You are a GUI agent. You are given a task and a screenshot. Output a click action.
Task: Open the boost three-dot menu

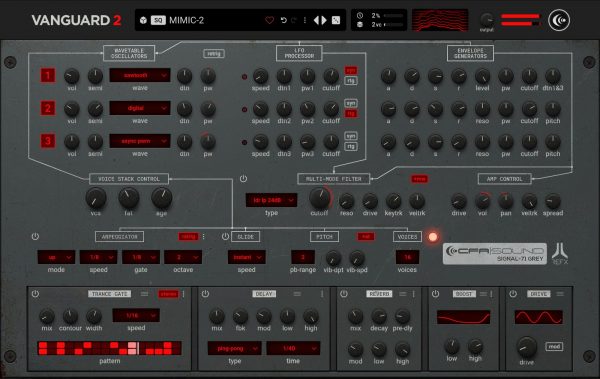492,294
